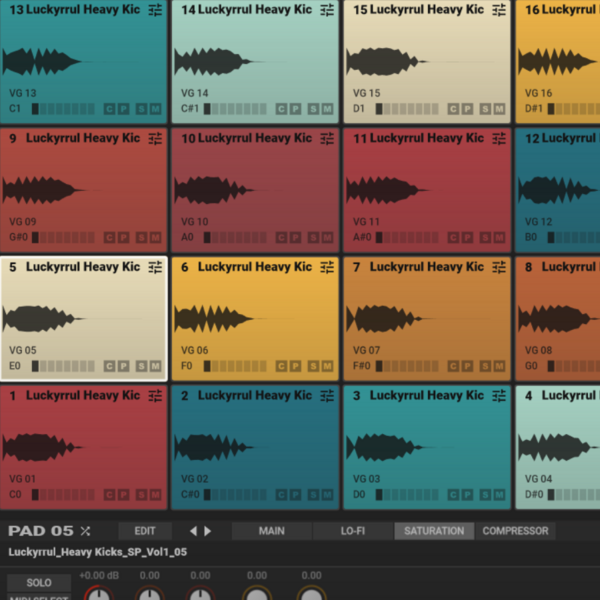The image size is (600, 600).
Task: Open settings sliders icon on pad 7
Action: tap(499, 267)
